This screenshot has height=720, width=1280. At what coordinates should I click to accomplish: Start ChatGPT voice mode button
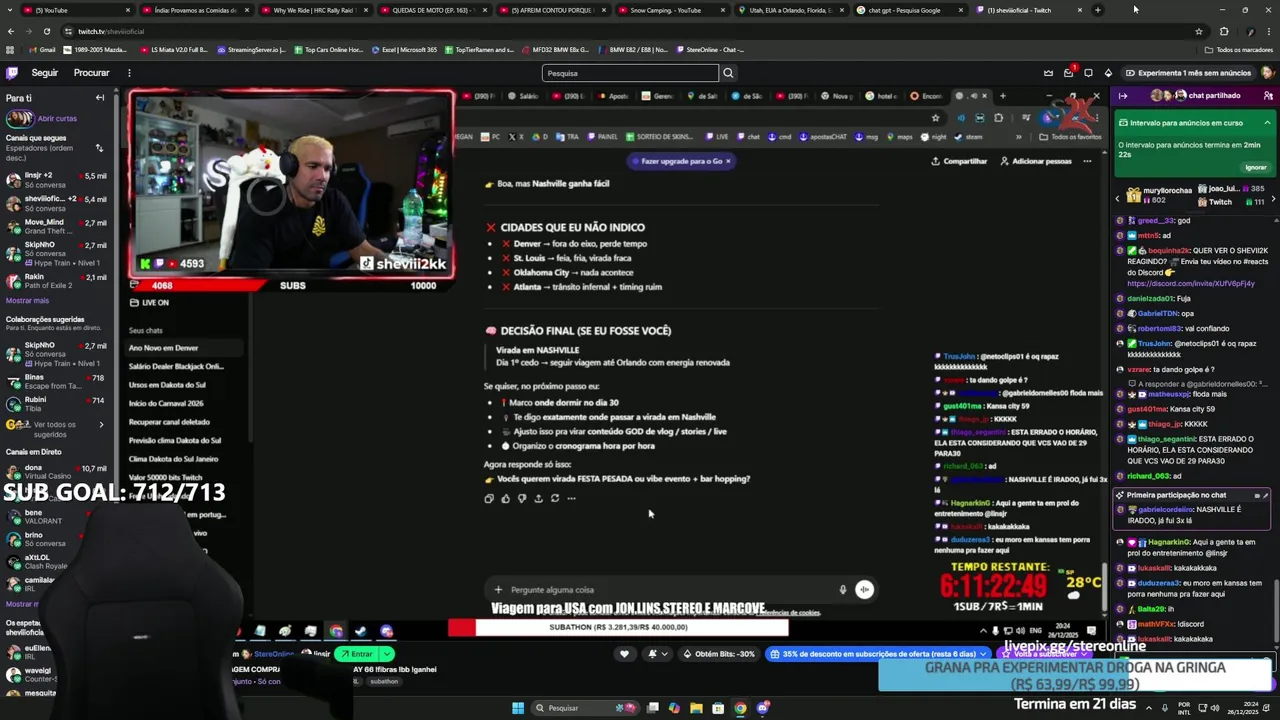[864, 590]
